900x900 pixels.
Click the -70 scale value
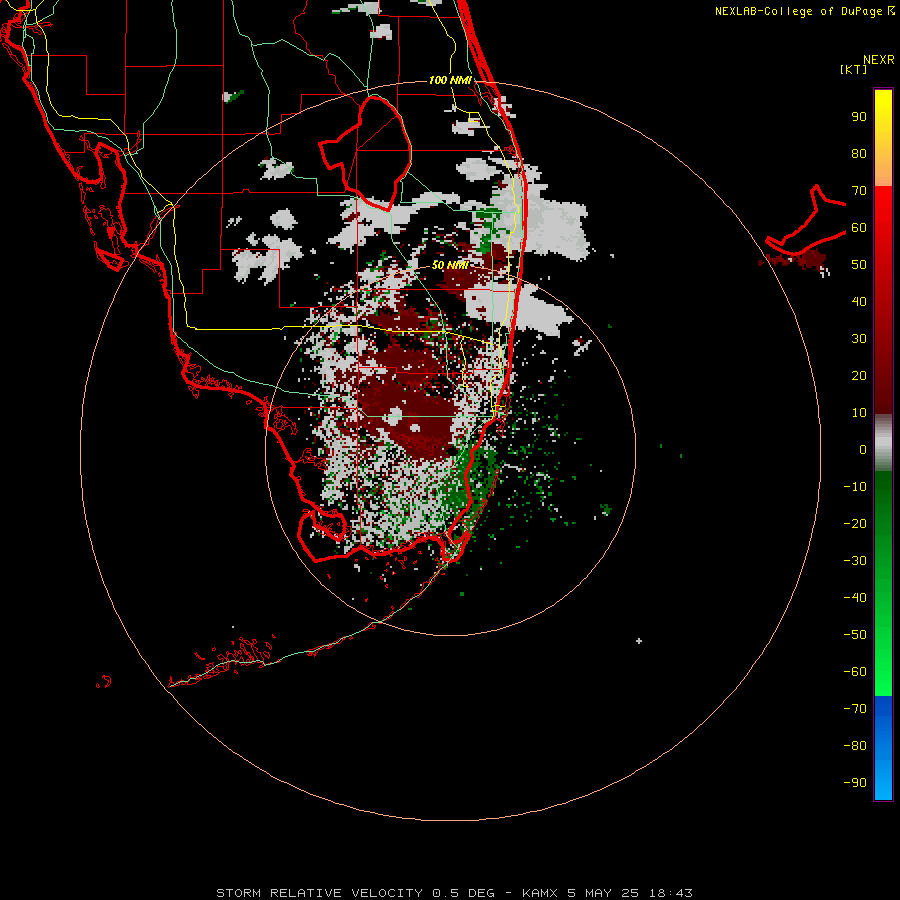(x=855, y=709)
